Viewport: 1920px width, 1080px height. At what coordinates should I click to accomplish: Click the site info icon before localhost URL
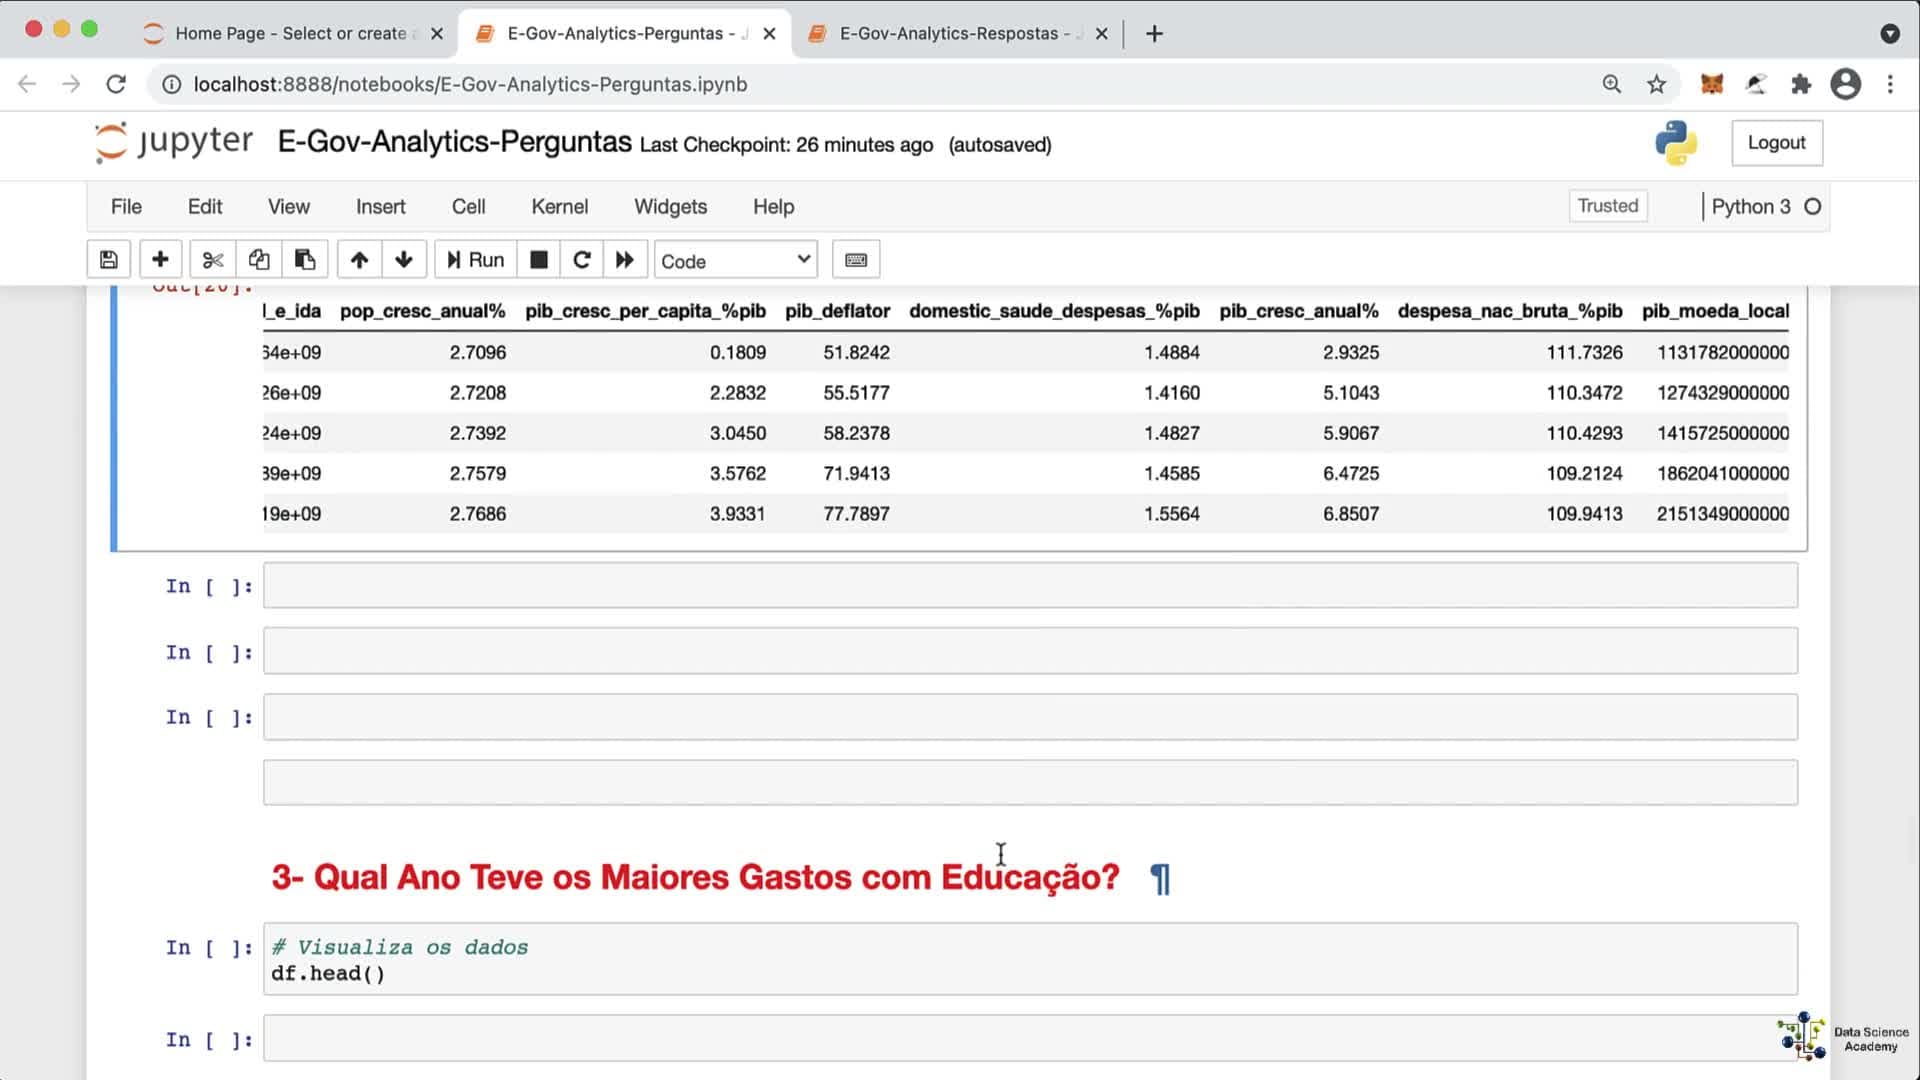(171, 84)
